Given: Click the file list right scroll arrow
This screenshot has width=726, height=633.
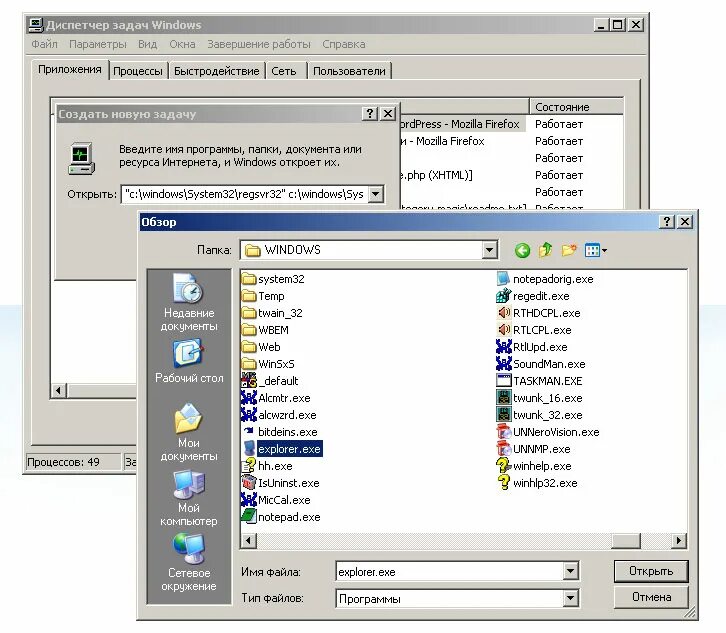Looking at the screenshot, I should coord(678,540).
